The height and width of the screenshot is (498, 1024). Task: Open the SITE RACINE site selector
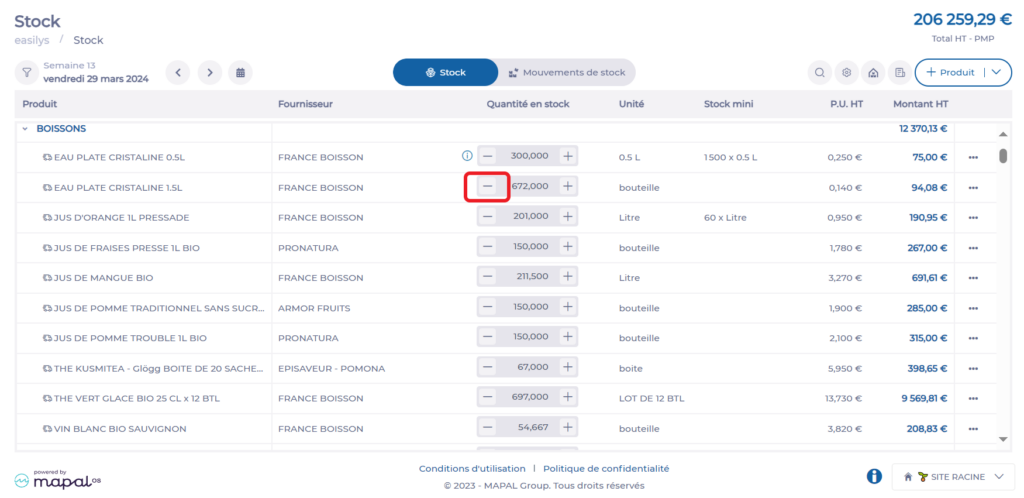[953, 477]
